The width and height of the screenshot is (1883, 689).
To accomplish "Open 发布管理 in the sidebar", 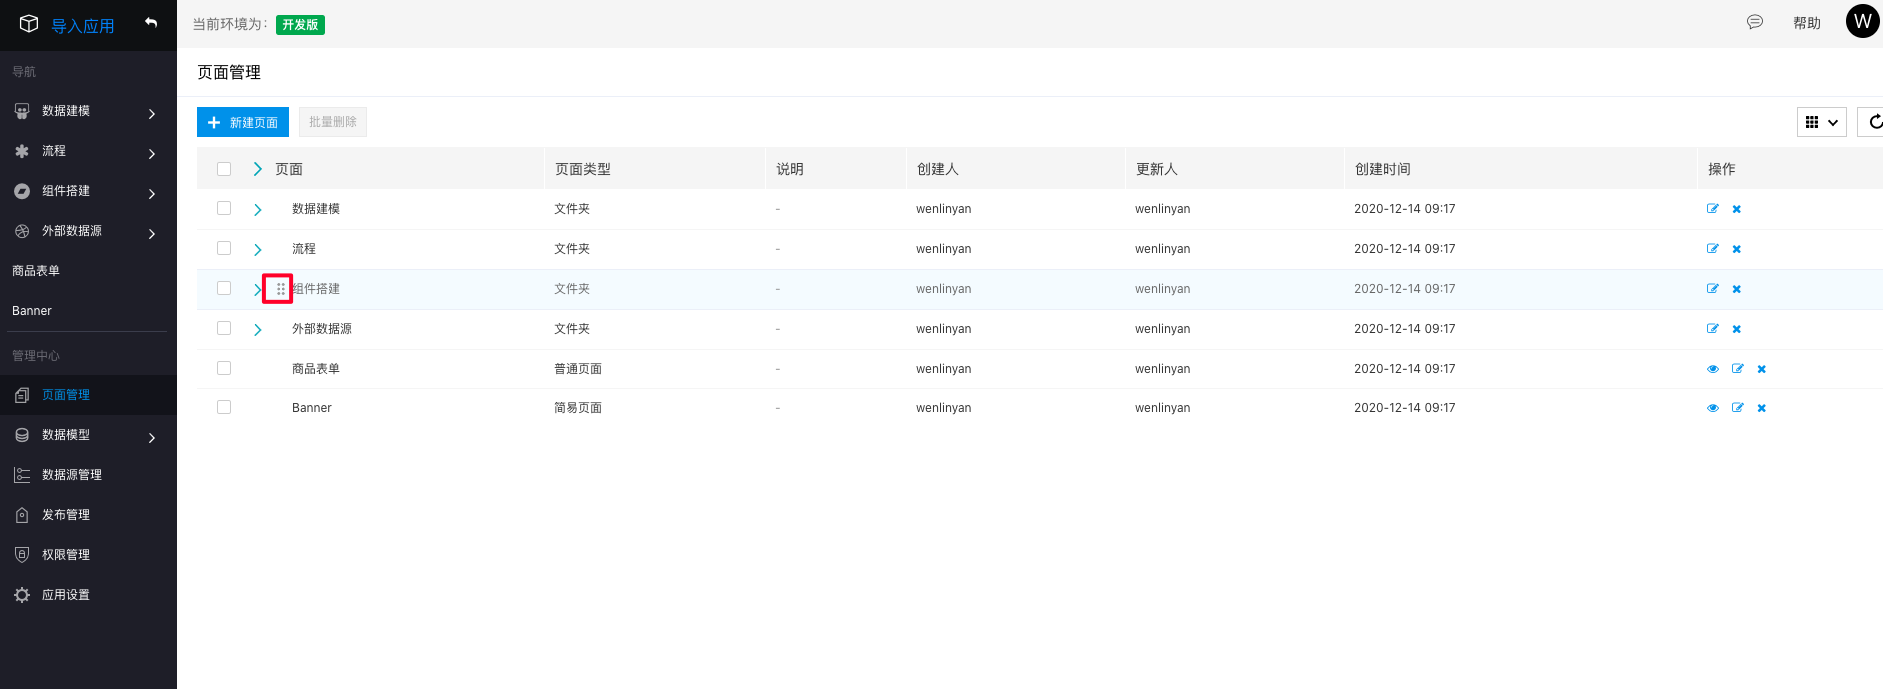I will (x=66, y=515).
